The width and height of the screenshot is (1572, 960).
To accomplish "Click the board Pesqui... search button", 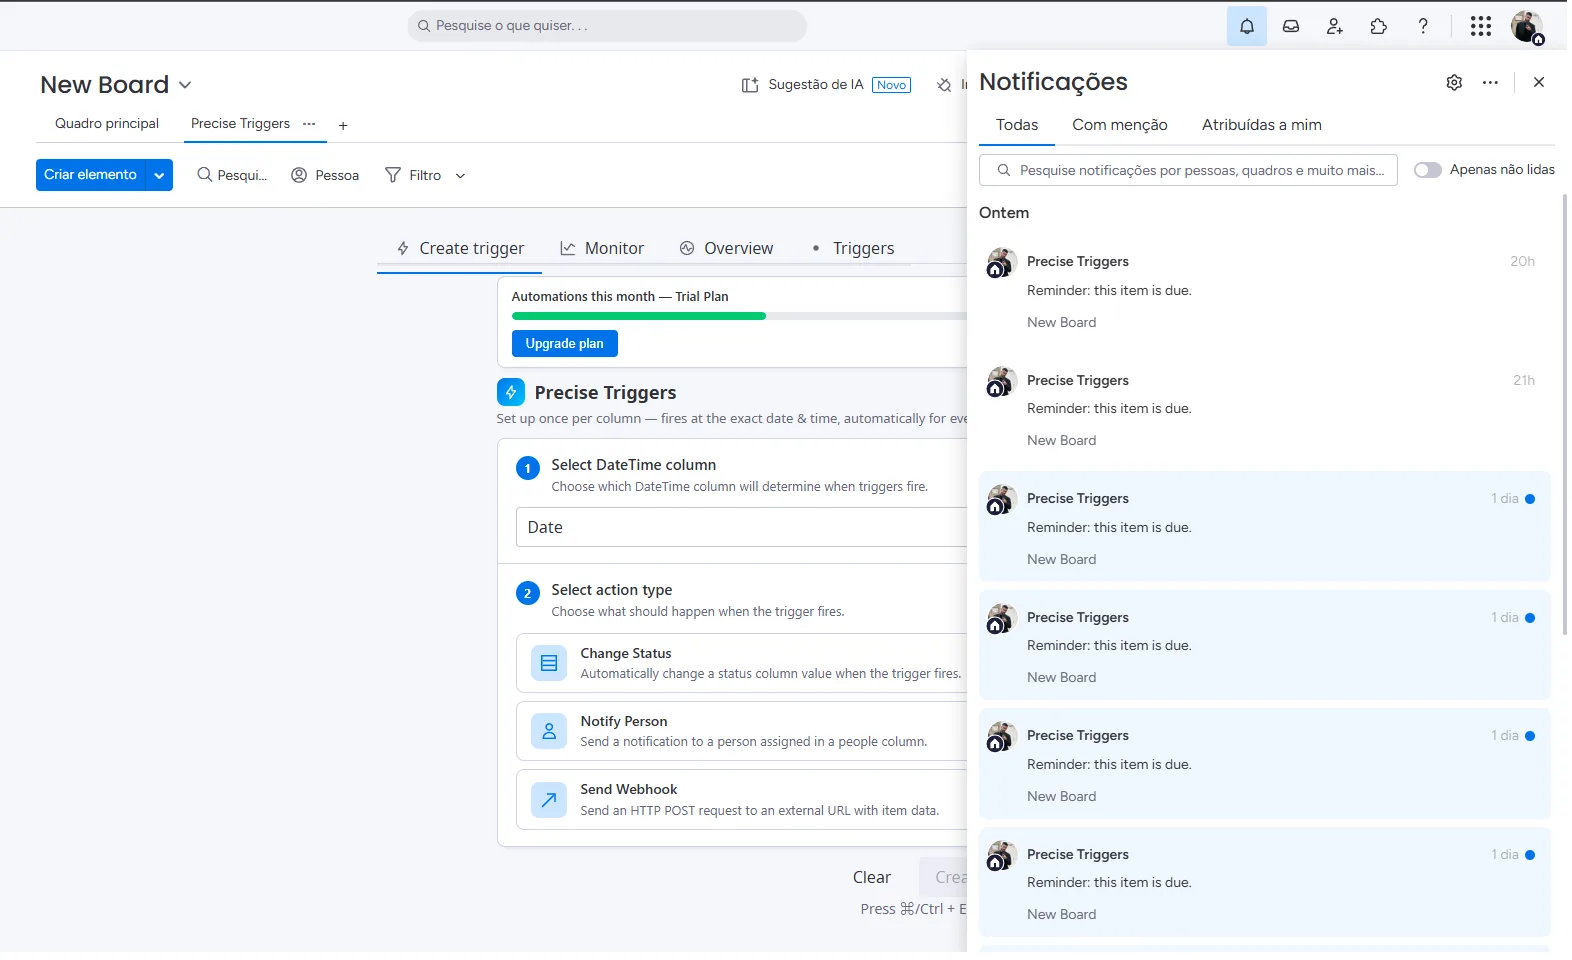I will (232, 175).
